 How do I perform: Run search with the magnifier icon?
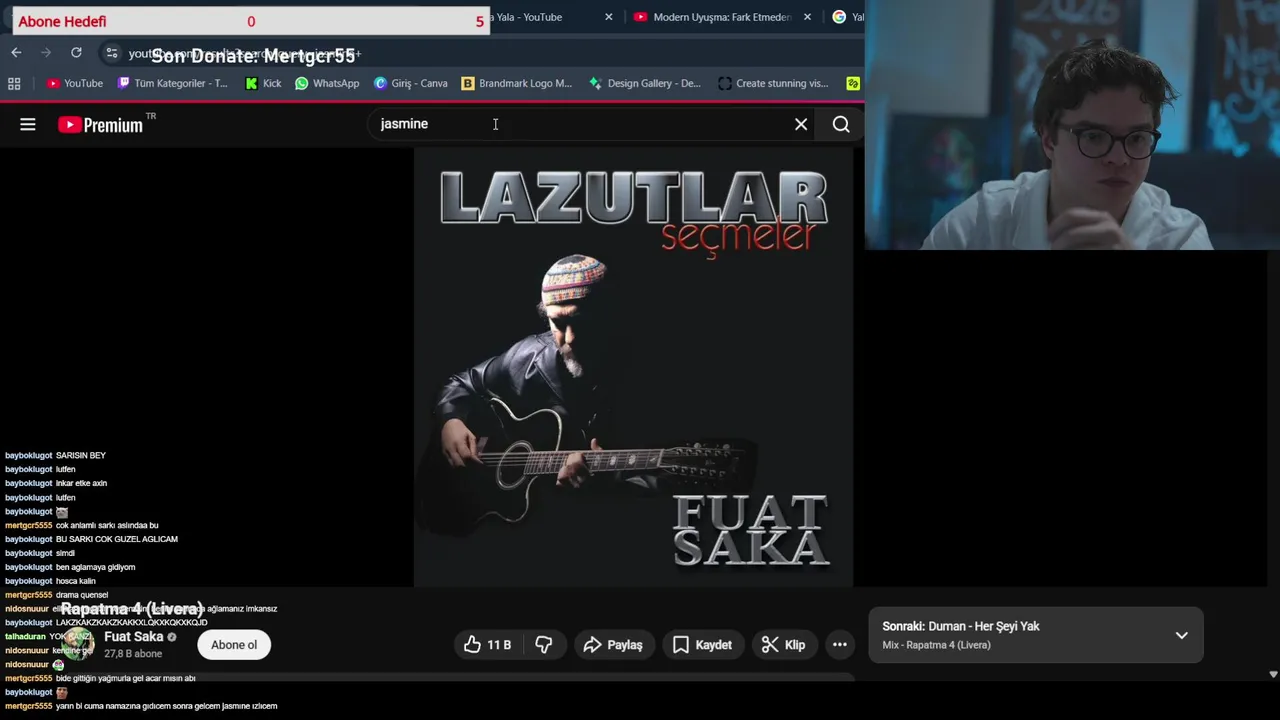(x=841, y=124)
